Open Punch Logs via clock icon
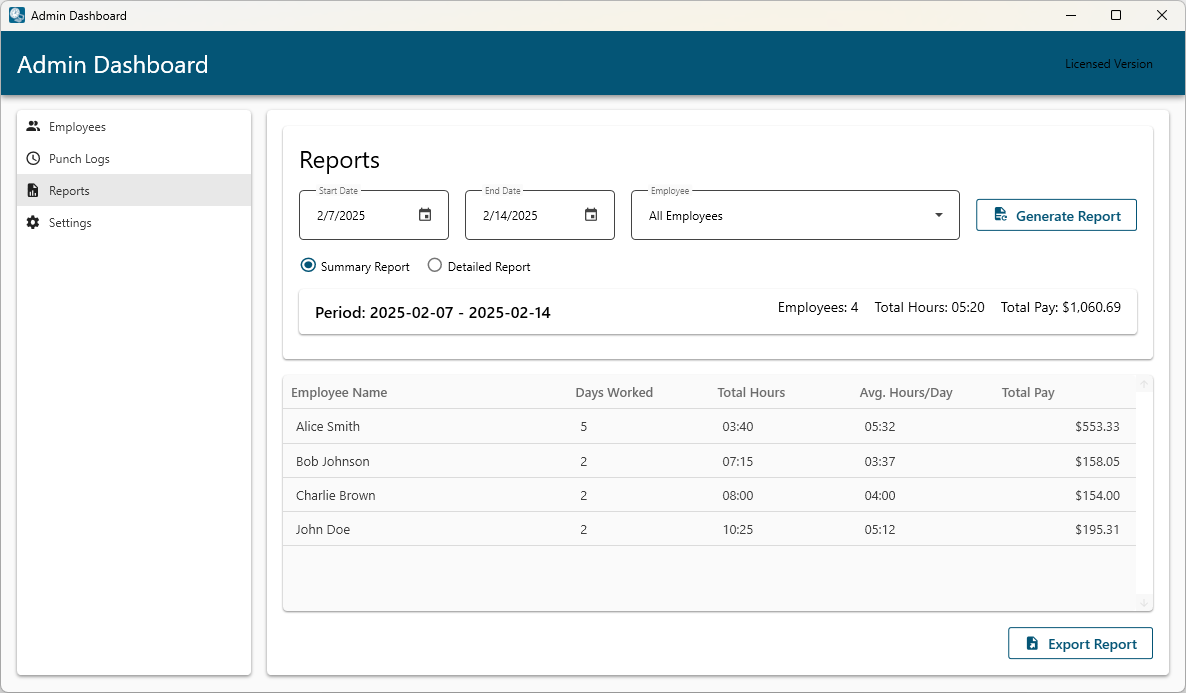 pyautogui.click(x=33, y=158)
